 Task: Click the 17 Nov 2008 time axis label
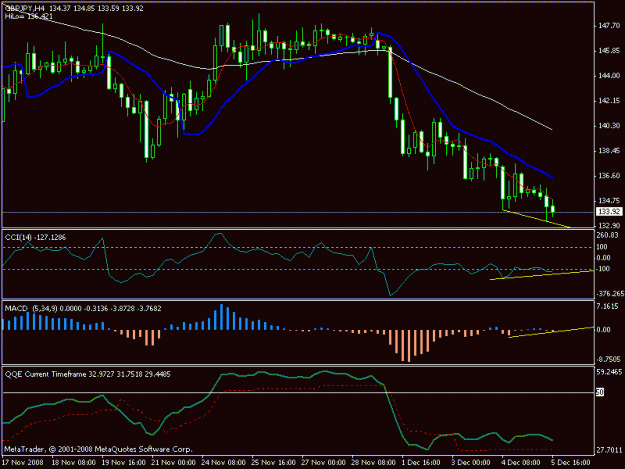coord(22,463)
